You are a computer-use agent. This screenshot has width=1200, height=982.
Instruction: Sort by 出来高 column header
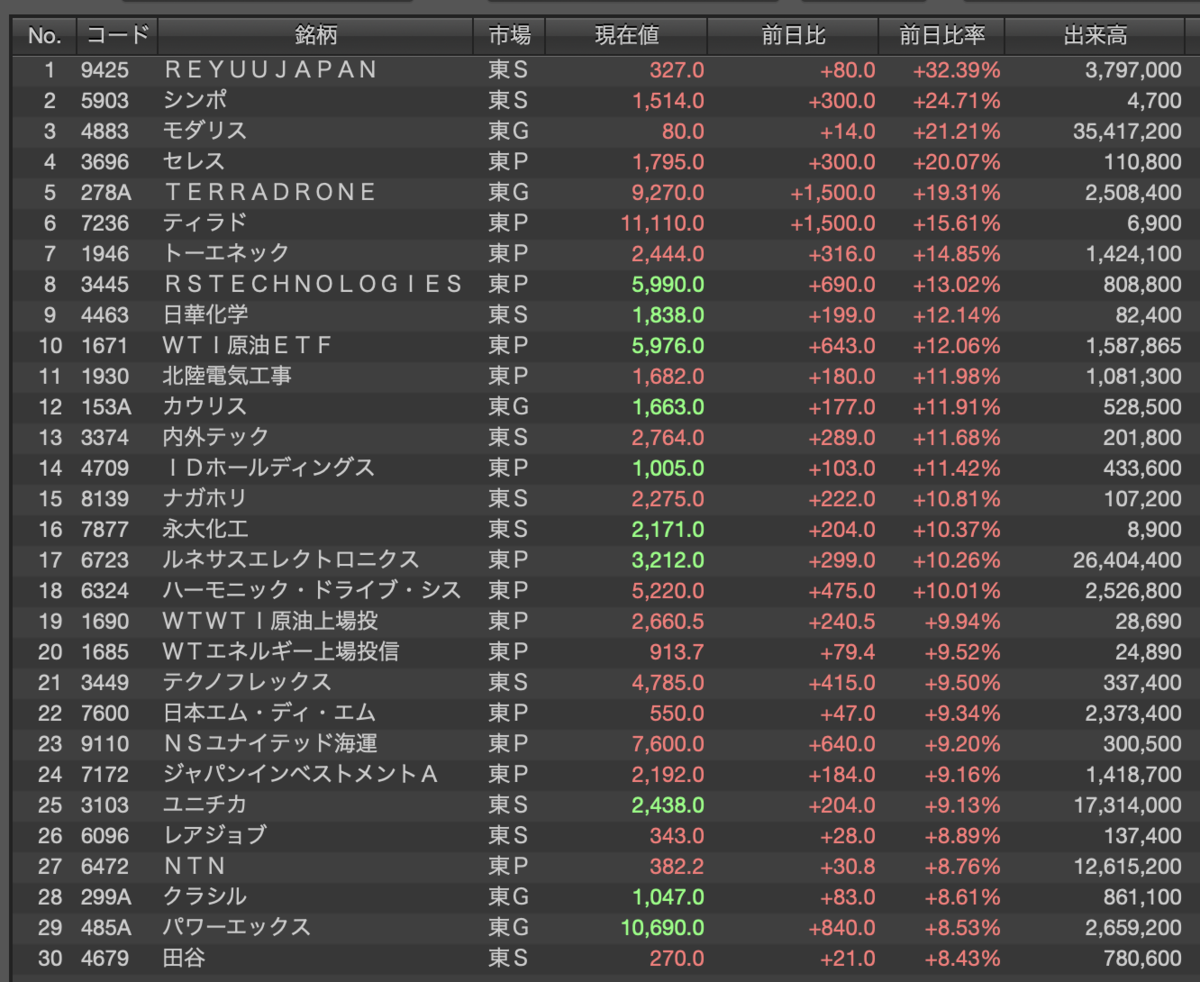coord(1095,36)
